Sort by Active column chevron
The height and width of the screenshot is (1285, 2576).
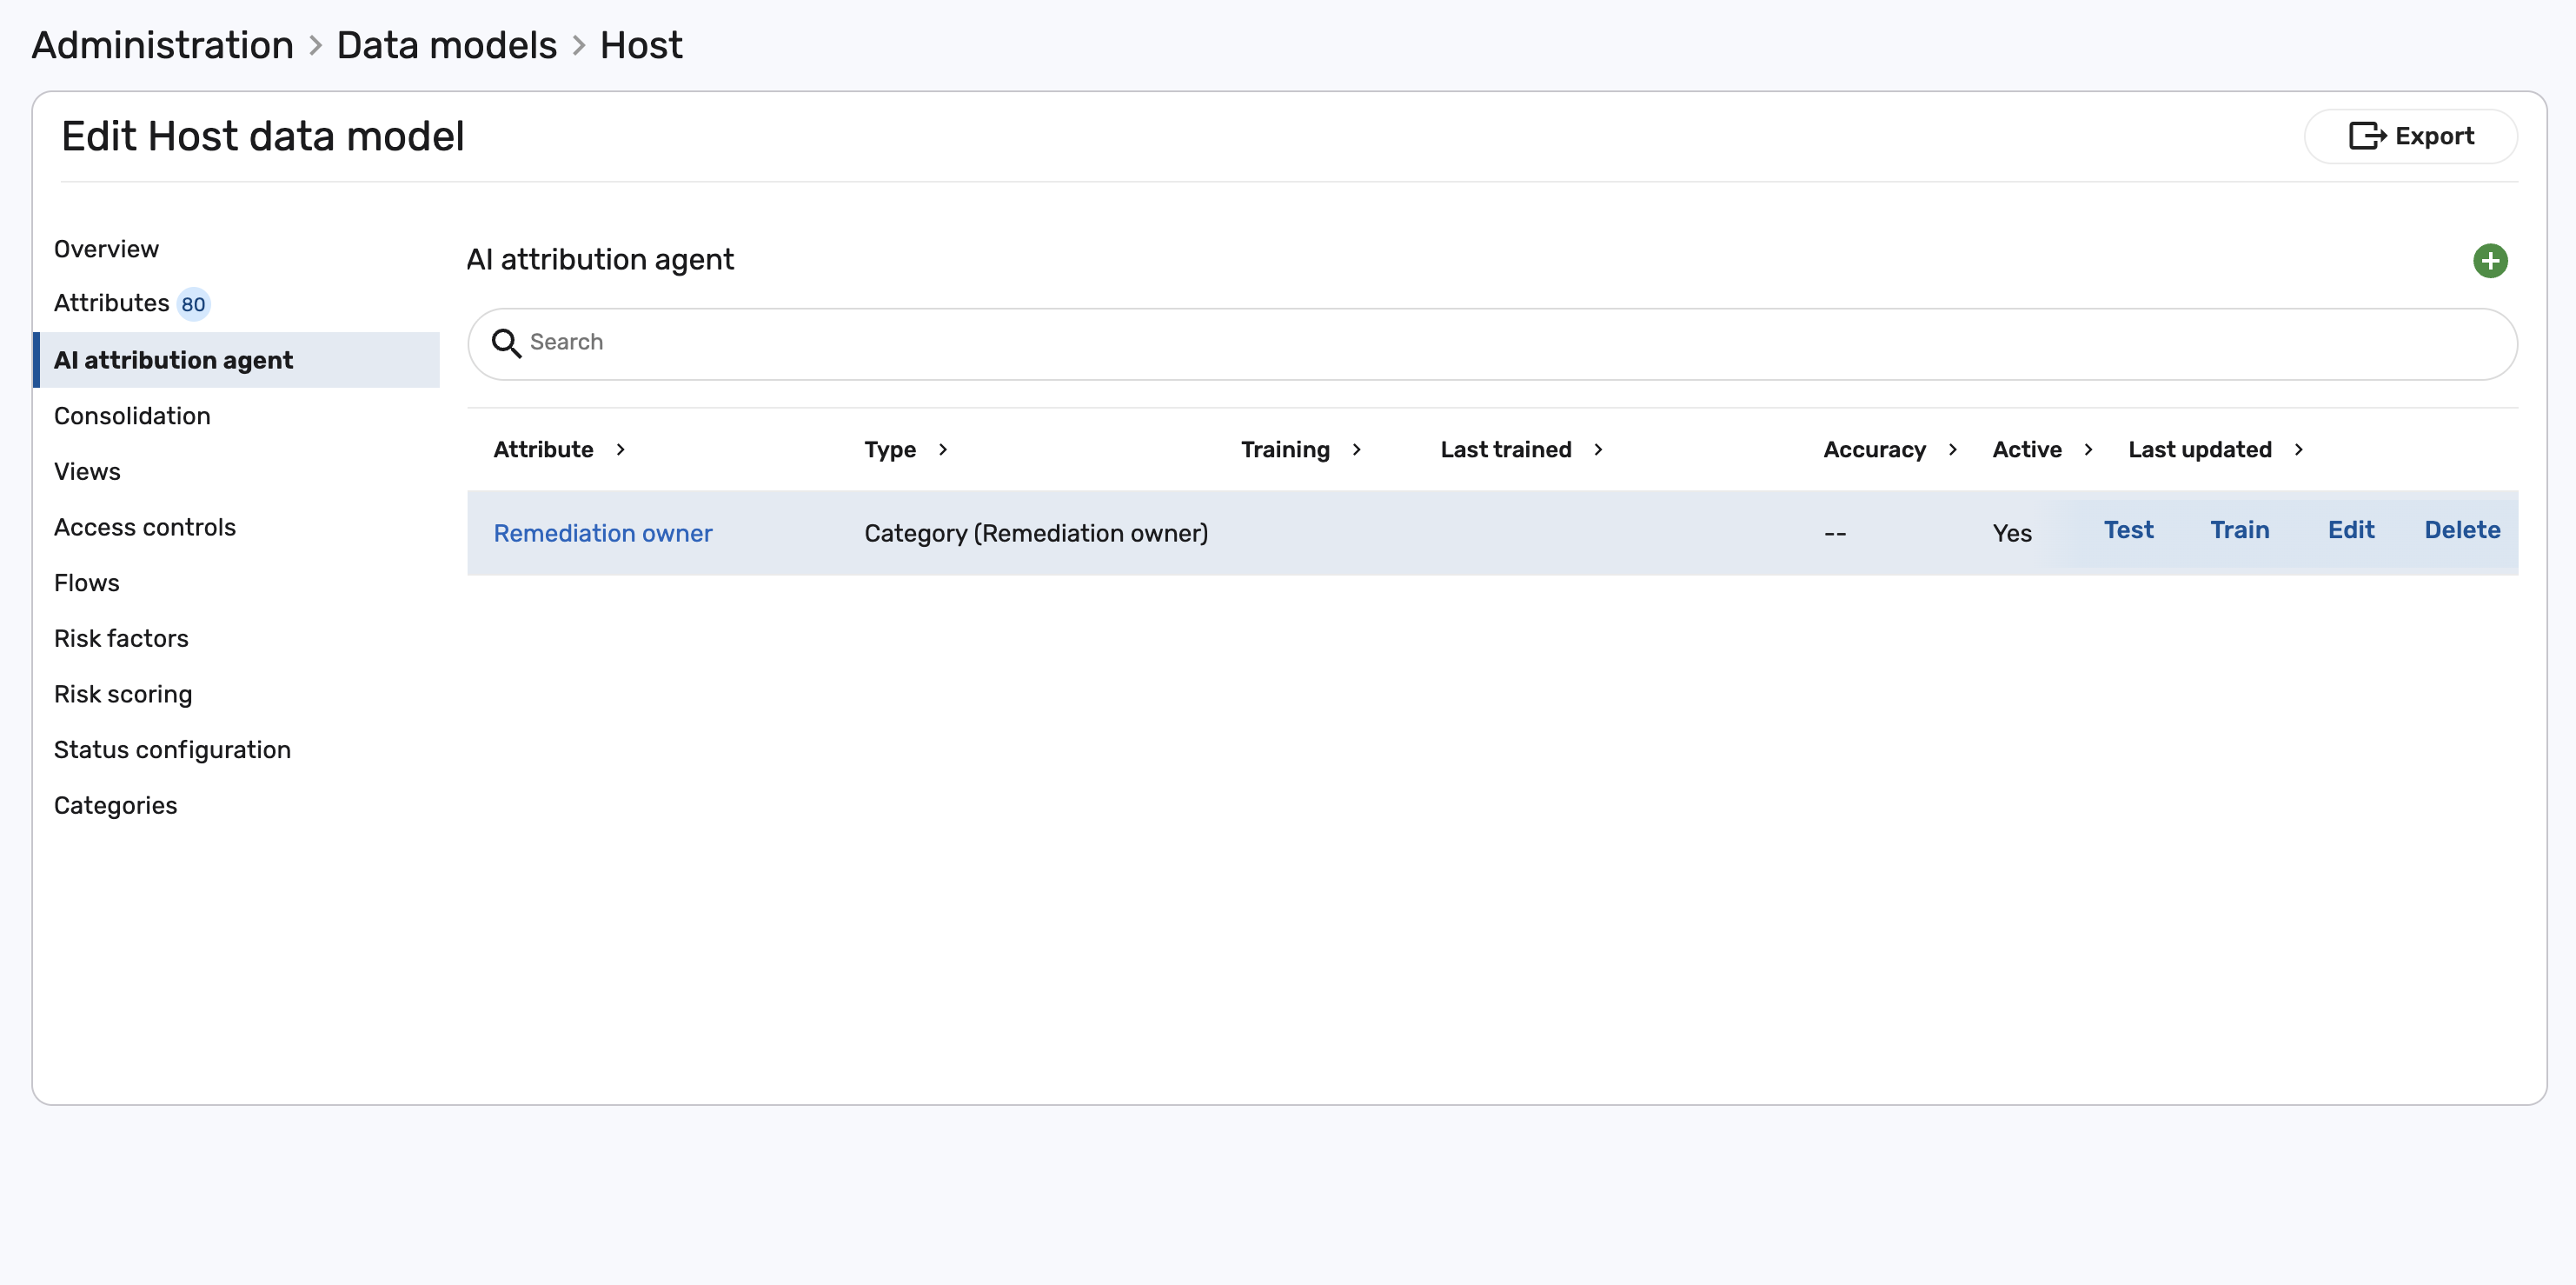pyautogui.click(x=2089, y=450)
